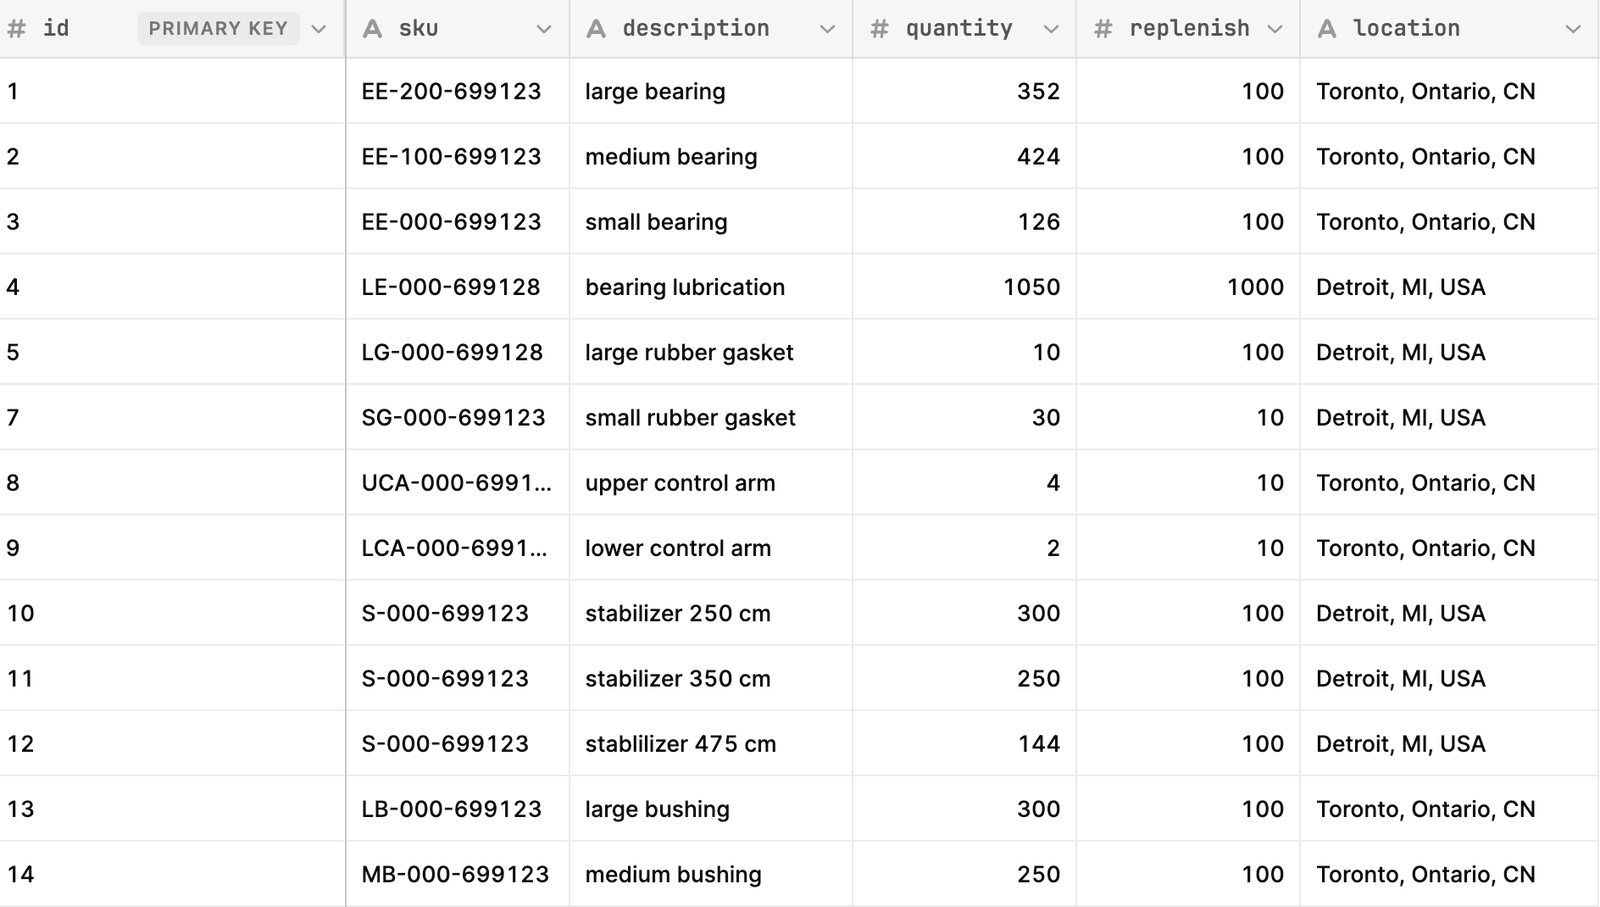Select location cell of bearing lubrication row
Image resolution: width=1600 pixels, height=907 pixels.
click(x=1449, y=287)
